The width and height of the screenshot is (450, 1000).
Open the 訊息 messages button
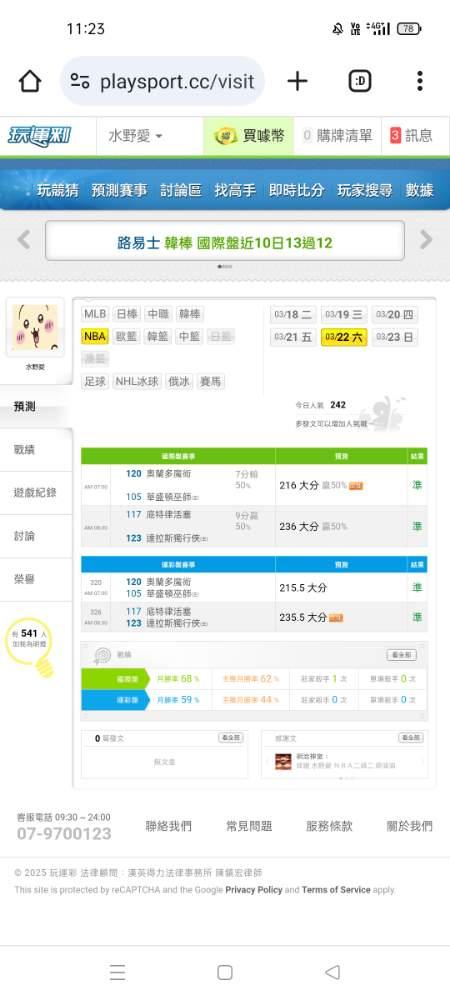(x=411, y=135)
